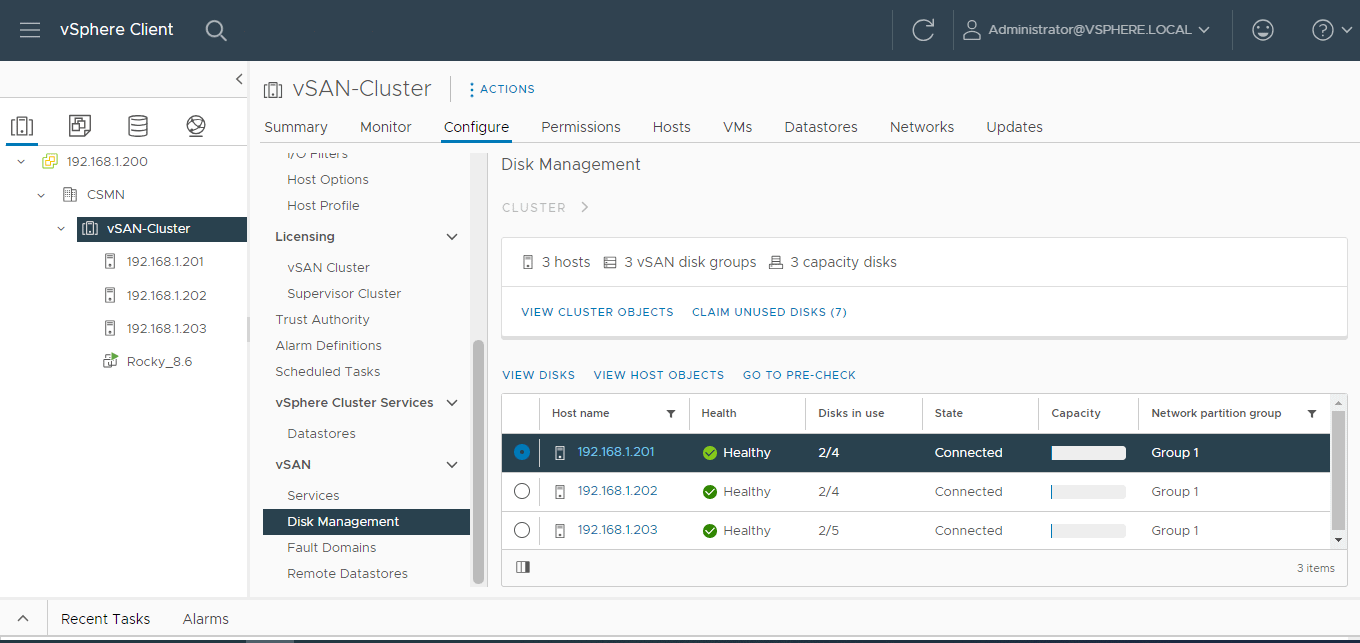Switch to Storage inventory view
Viewport: 1360px width, 643px height.
tap(138, 126)
